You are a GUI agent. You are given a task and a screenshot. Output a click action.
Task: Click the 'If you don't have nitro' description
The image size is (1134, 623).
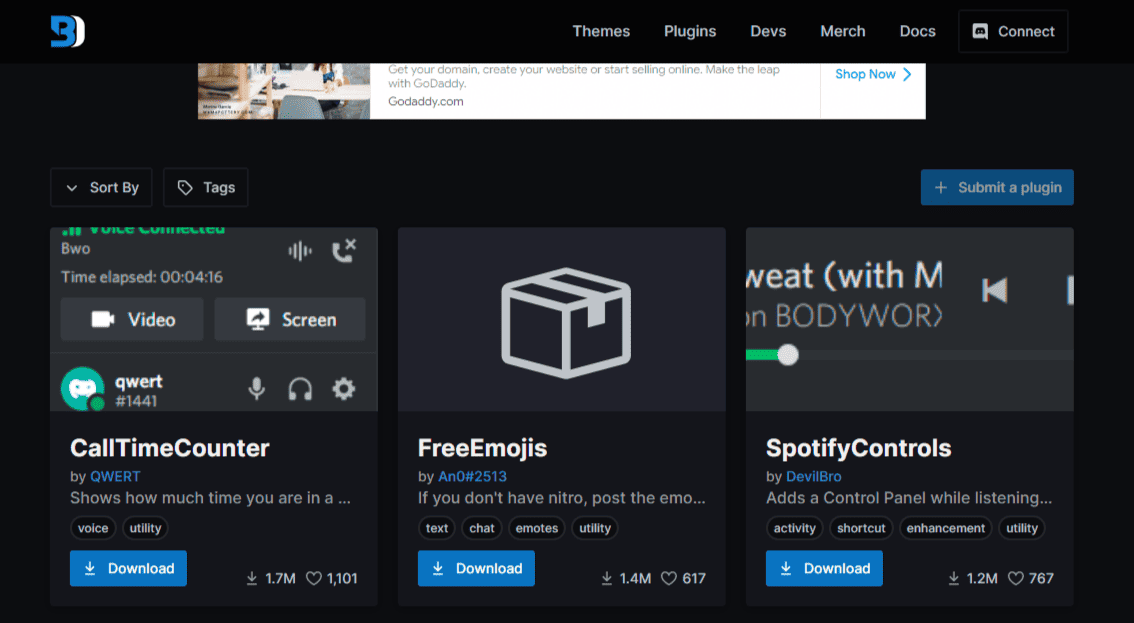[562, 498]
